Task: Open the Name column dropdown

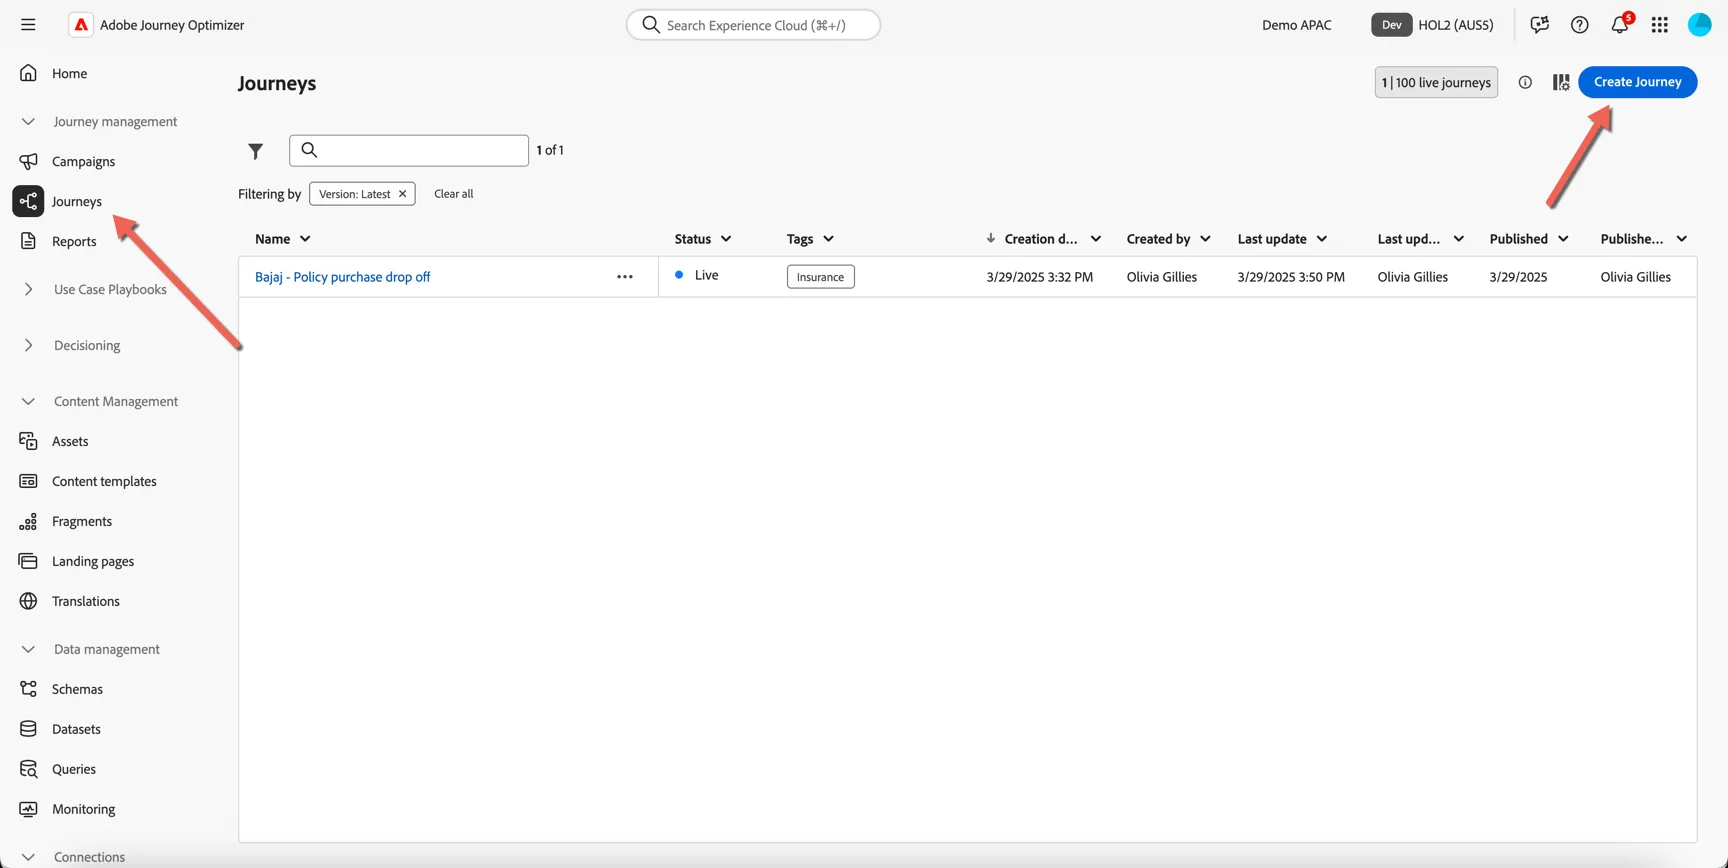Action: pos(305,239)
